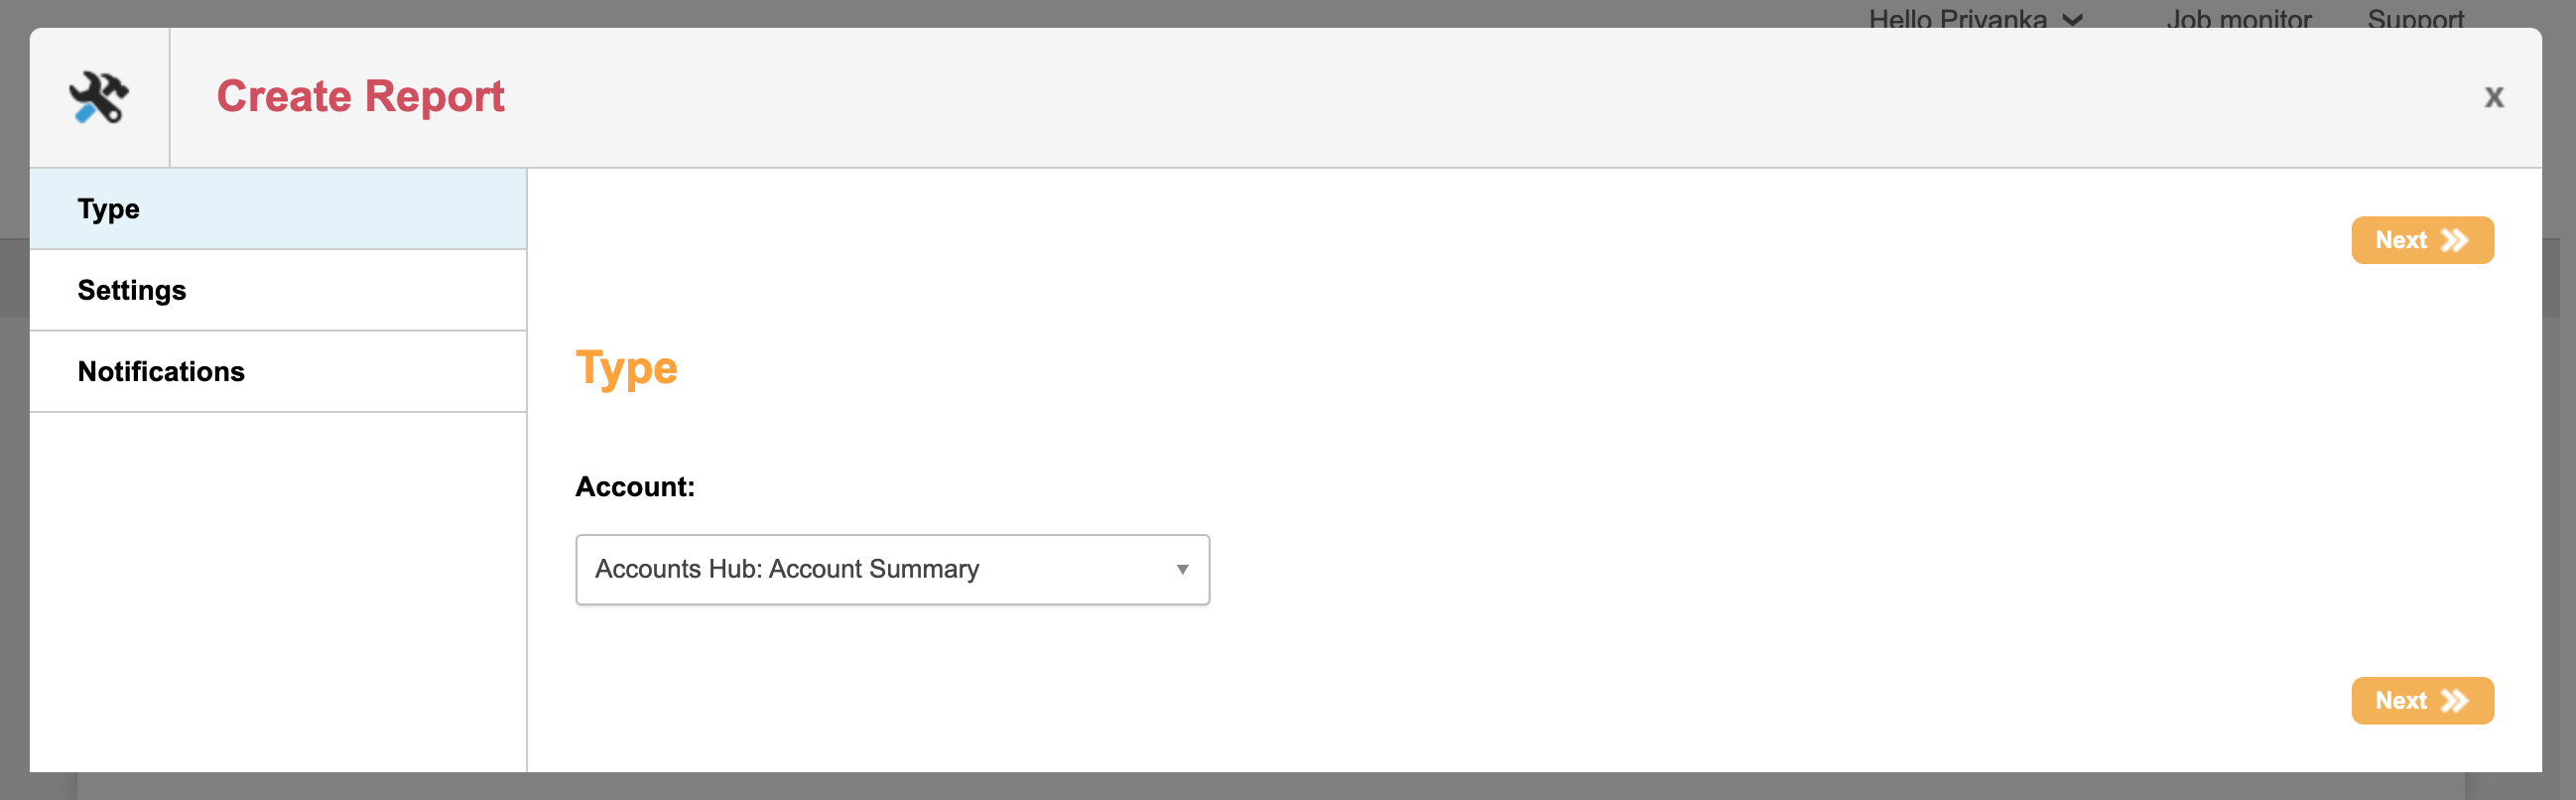Open the Account Summary combo box
This screenshot has width=2576, height=800.
click(891, 569)
